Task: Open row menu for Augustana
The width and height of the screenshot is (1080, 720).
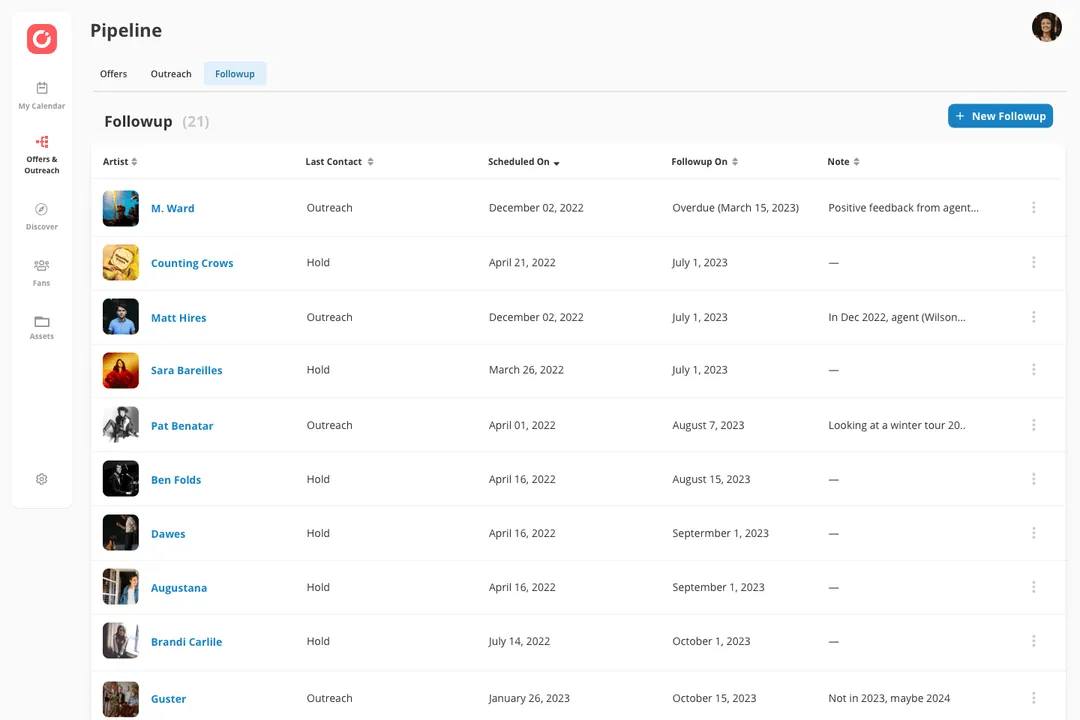Action: (x=1033, y=587)
